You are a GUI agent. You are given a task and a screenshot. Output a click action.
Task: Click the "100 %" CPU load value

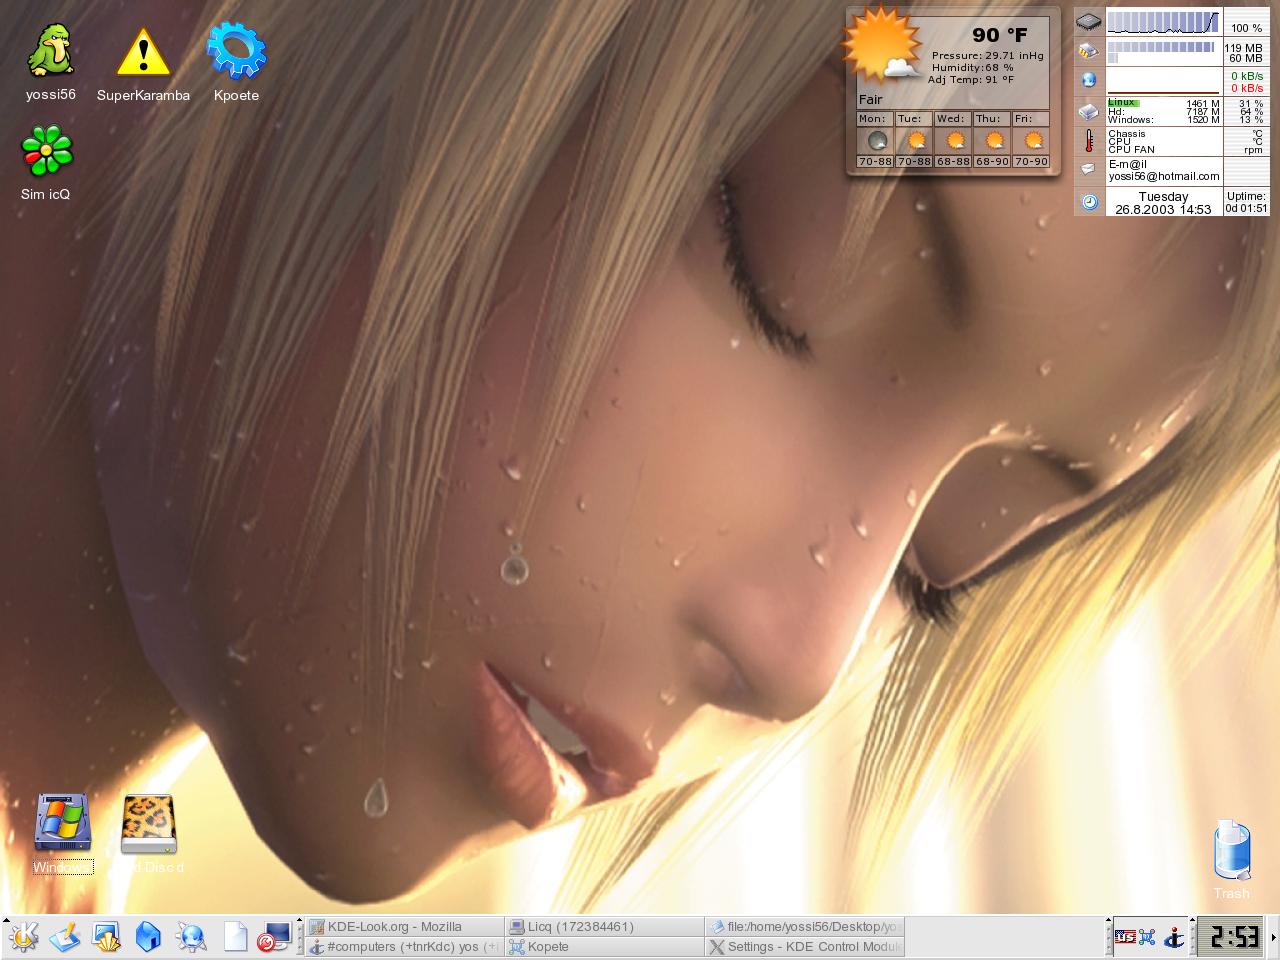click(1246, 28)
